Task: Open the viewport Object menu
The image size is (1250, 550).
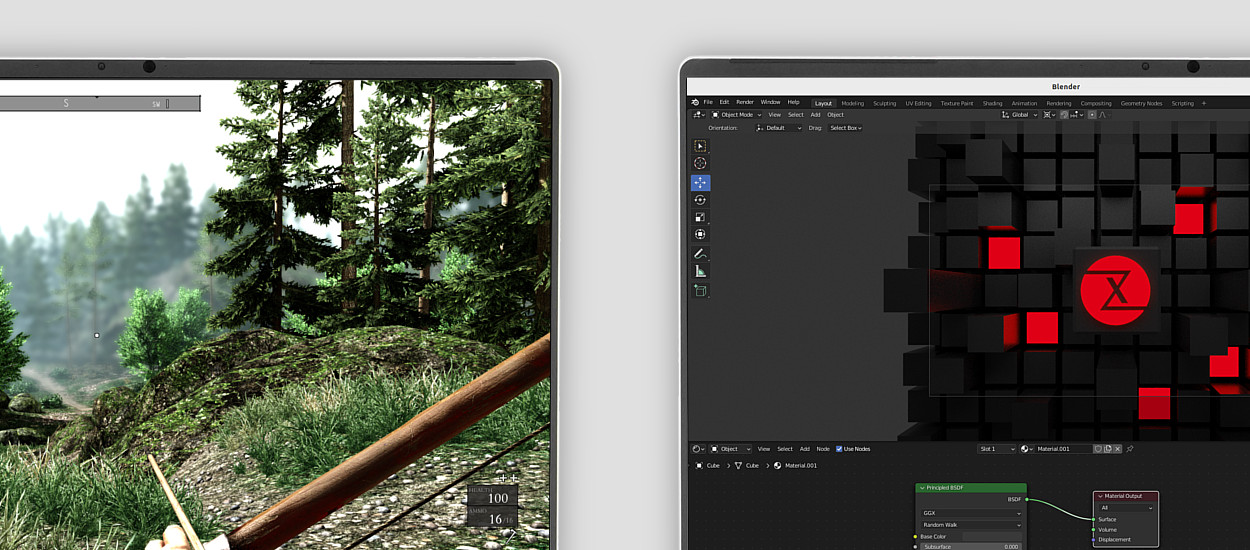Action: 835,115
